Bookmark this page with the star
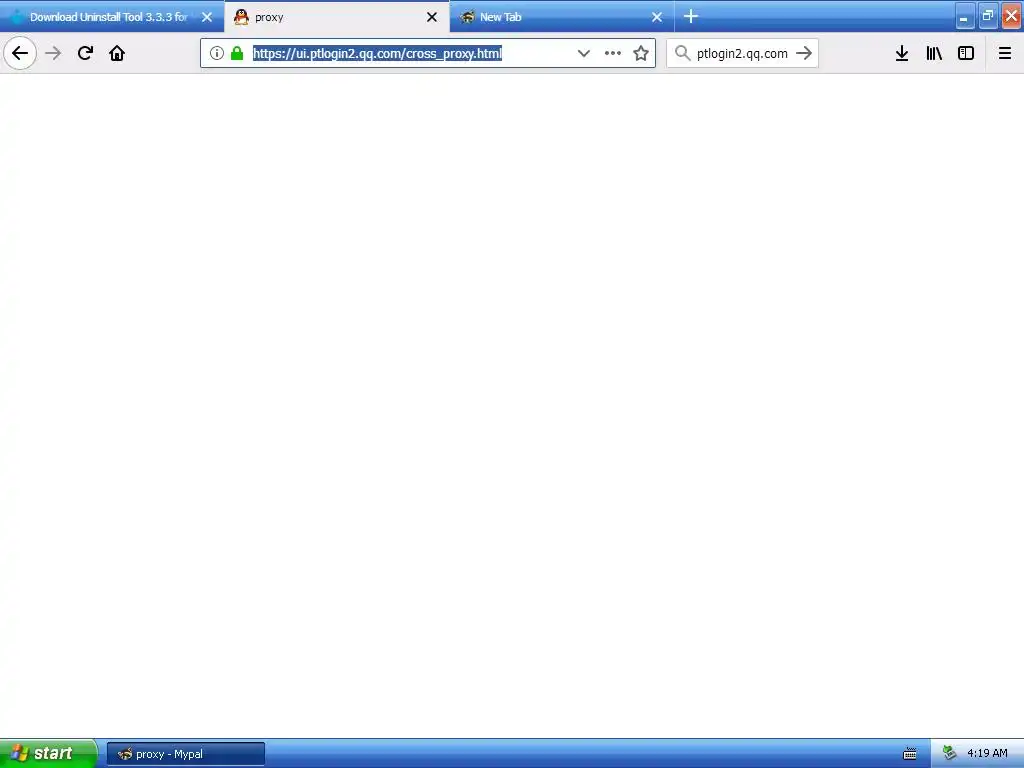The image size is (1024, 768). pos(641,54)
